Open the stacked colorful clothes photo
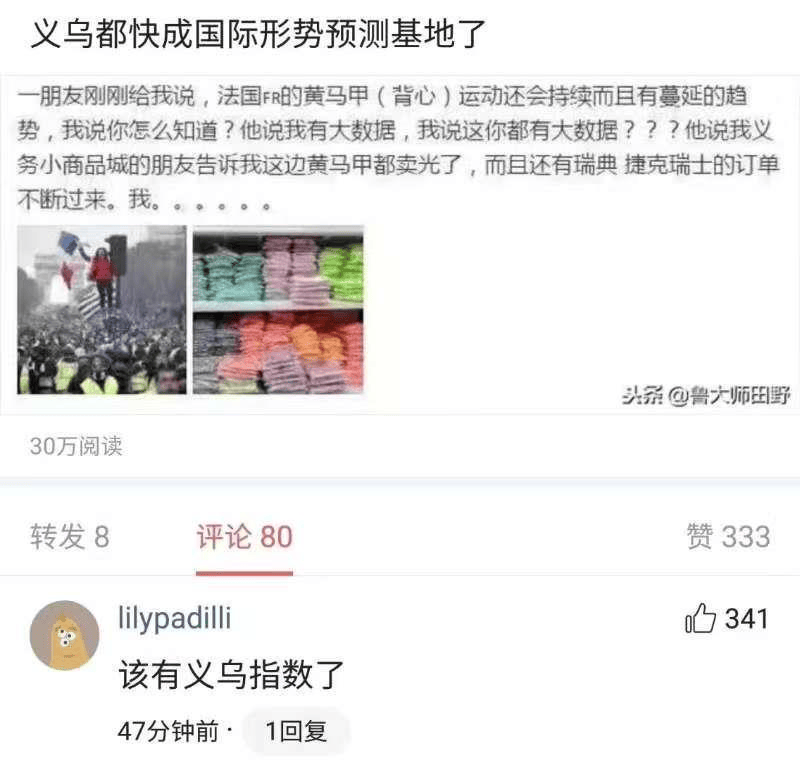Screen dimensions: 800x760 pyautogui.click(x=278, y=310)
